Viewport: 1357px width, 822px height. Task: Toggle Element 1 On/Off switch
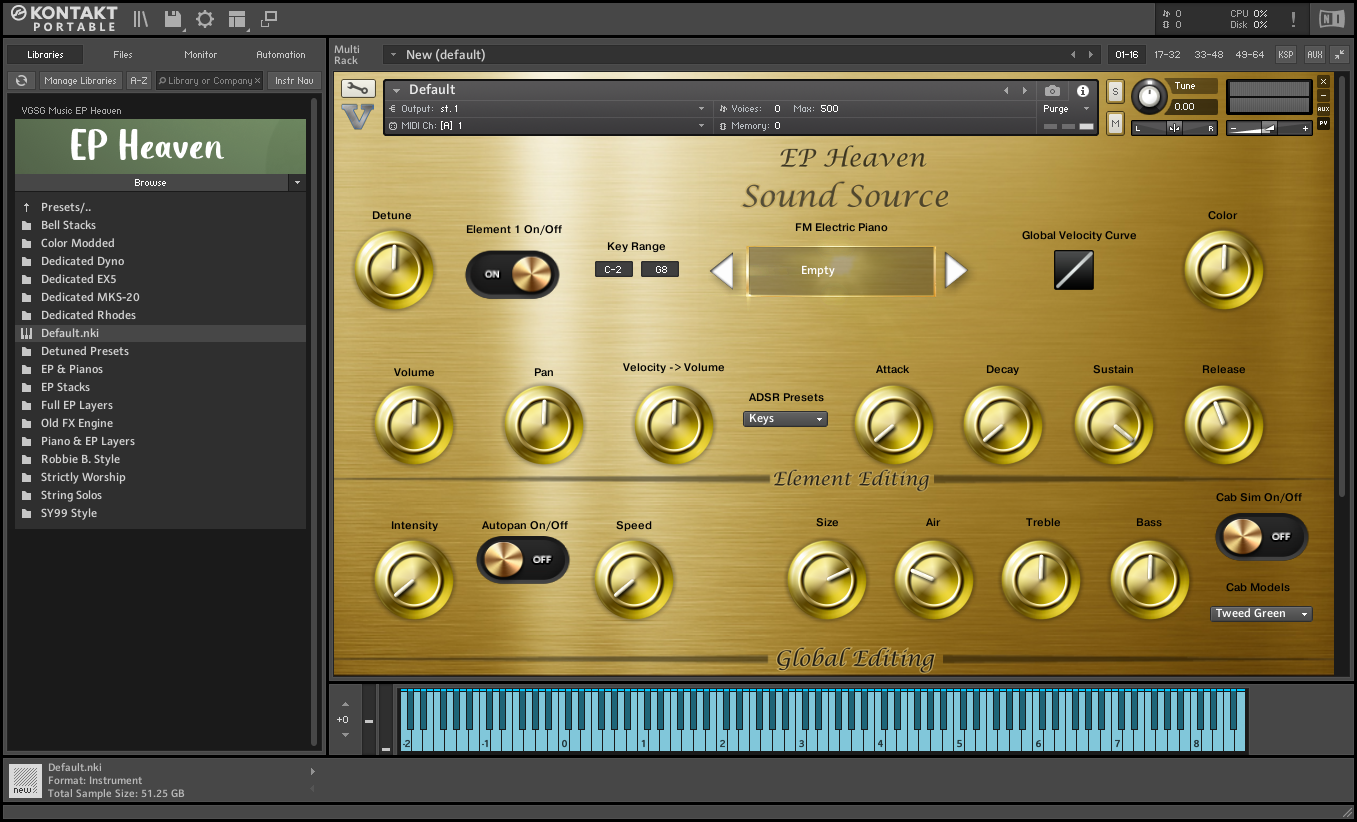(x=513, y=273)
